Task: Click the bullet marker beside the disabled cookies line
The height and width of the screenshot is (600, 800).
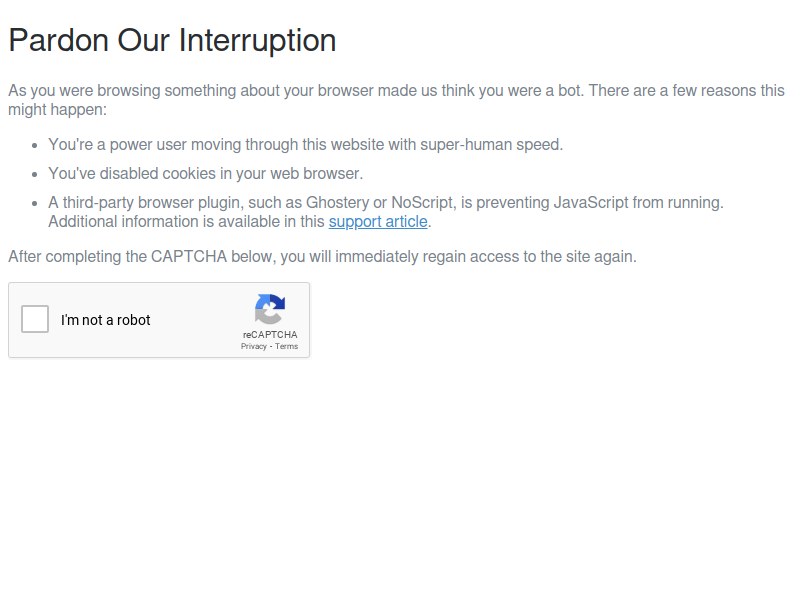Action: click(35, 175)
